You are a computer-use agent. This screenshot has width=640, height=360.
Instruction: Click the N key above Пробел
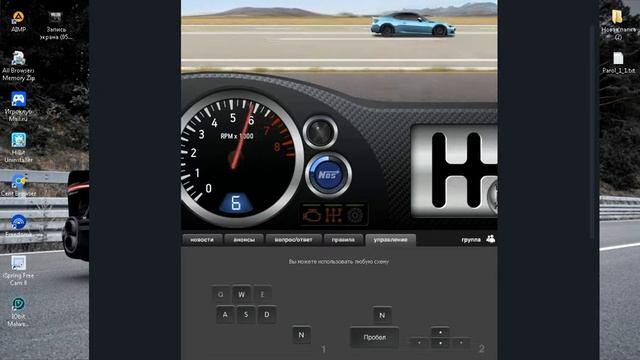pos(382,315)
